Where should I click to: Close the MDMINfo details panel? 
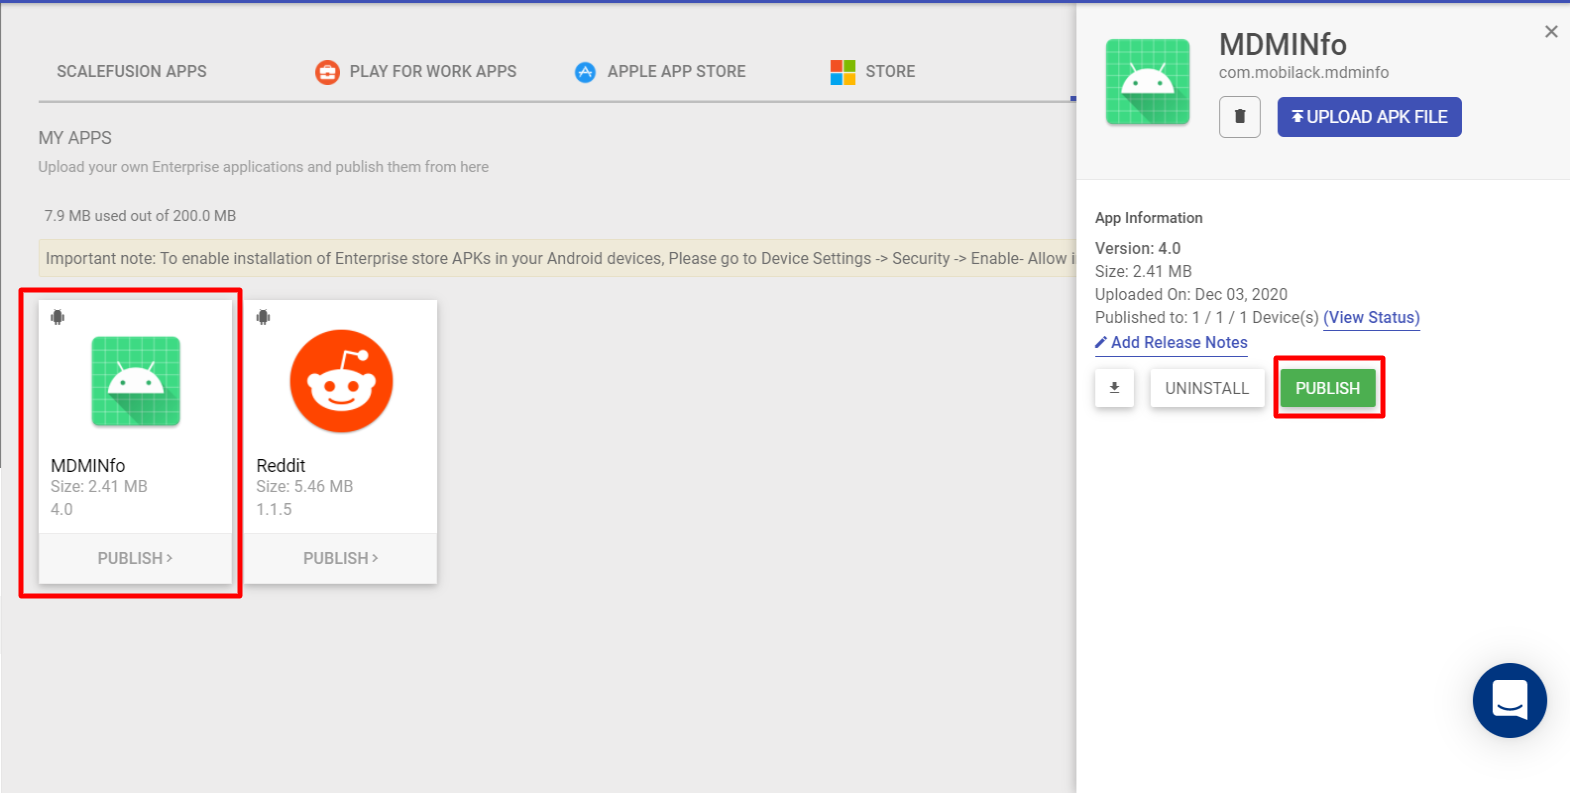click(x=1551, y=32)
